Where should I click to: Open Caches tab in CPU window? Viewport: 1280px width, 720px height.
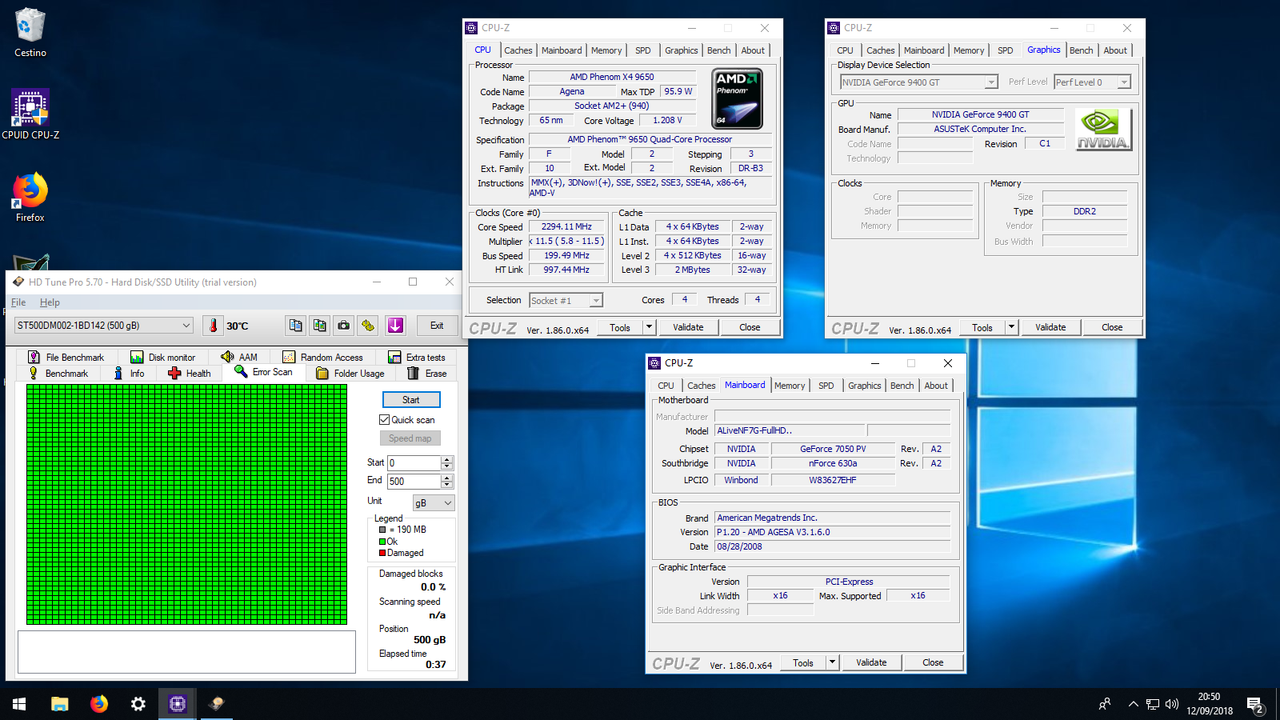click(518, 50)
